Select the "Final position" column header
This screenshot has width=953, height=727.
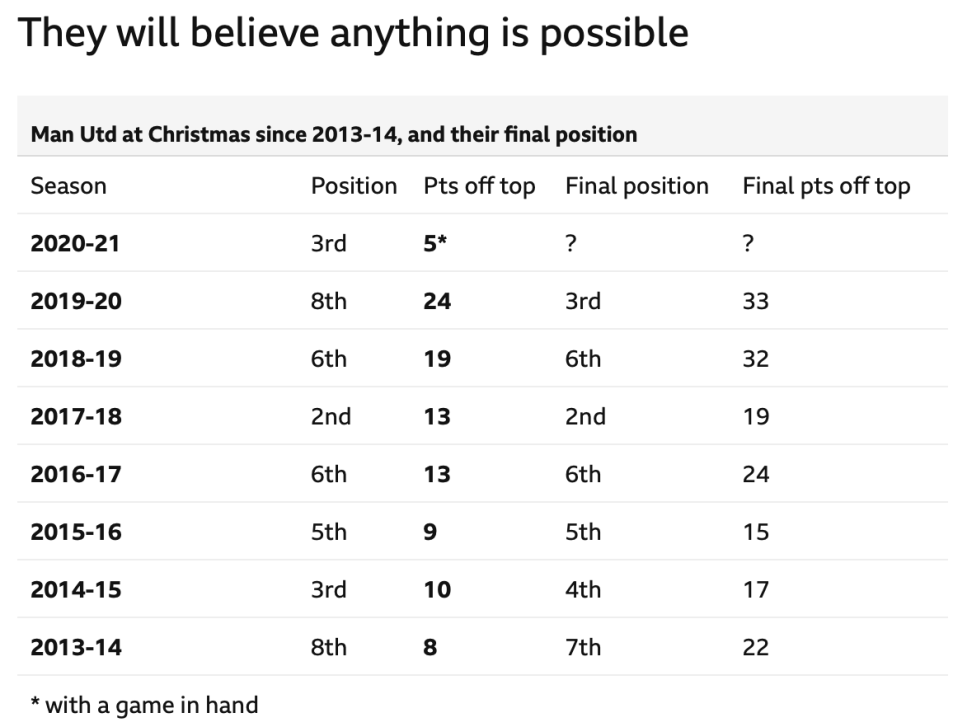click(x=636, y=186)
